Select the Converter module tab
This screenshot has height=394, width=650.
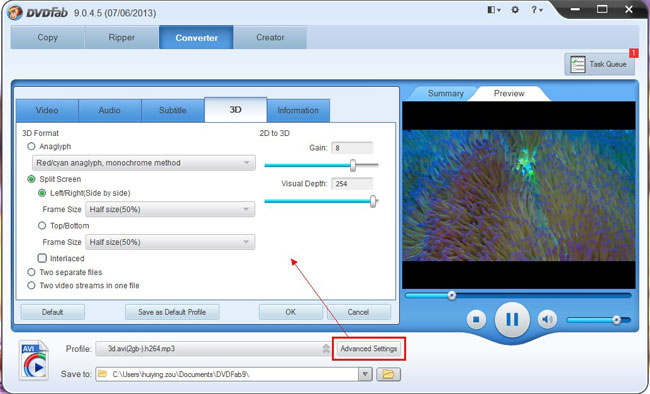(x=196, y=37)
